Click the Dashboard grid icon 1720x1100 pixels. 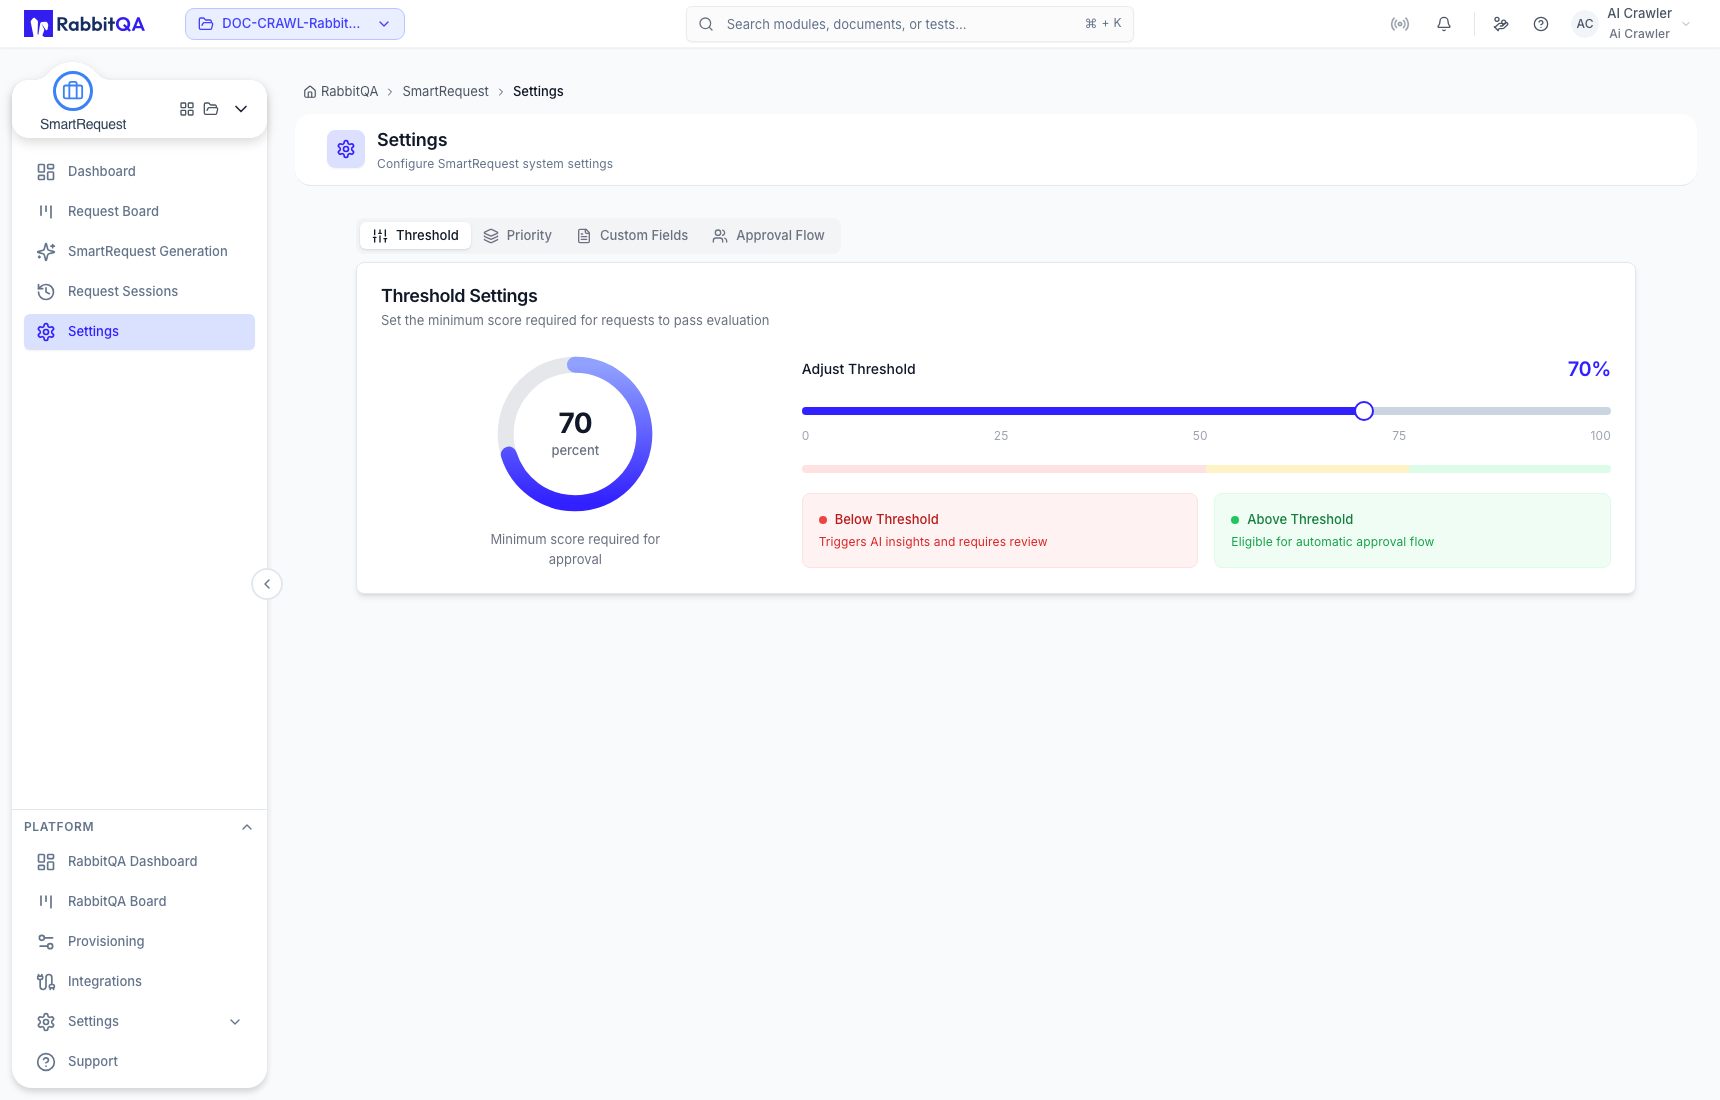(x=46, y=172)
